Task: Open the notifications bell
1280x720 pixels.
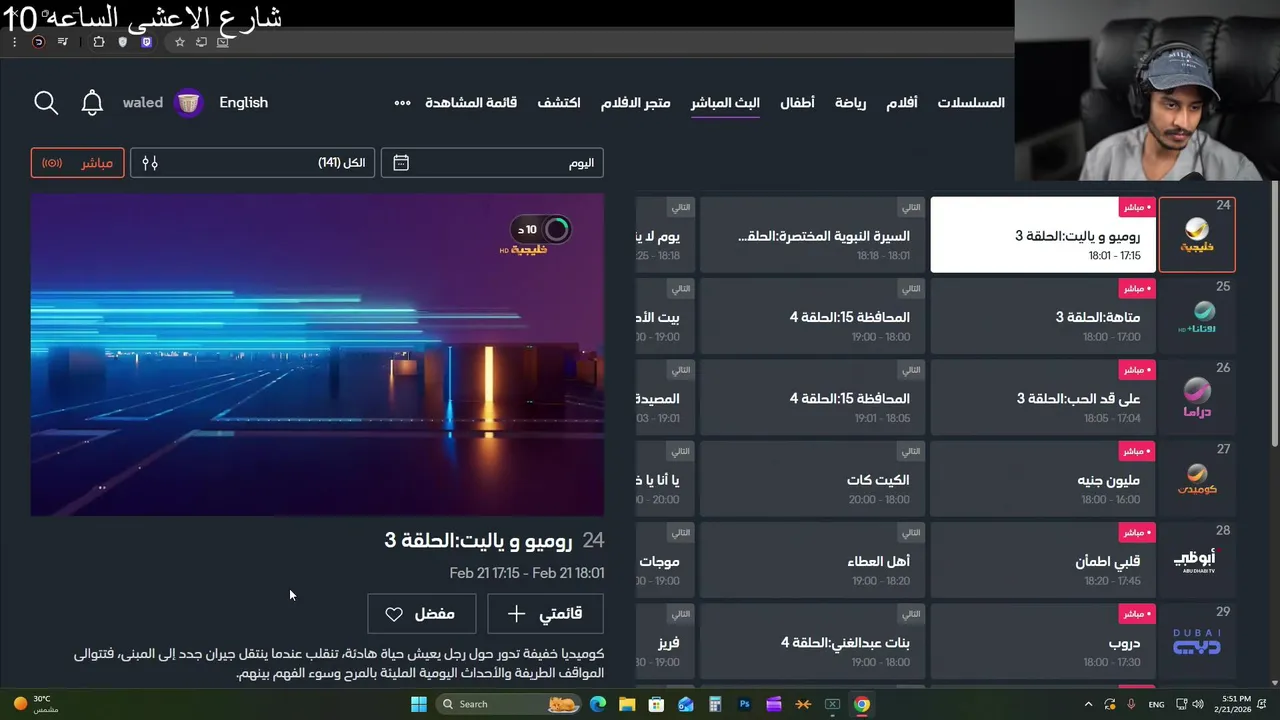Action: pyautogui.click(x=92, y=102)
